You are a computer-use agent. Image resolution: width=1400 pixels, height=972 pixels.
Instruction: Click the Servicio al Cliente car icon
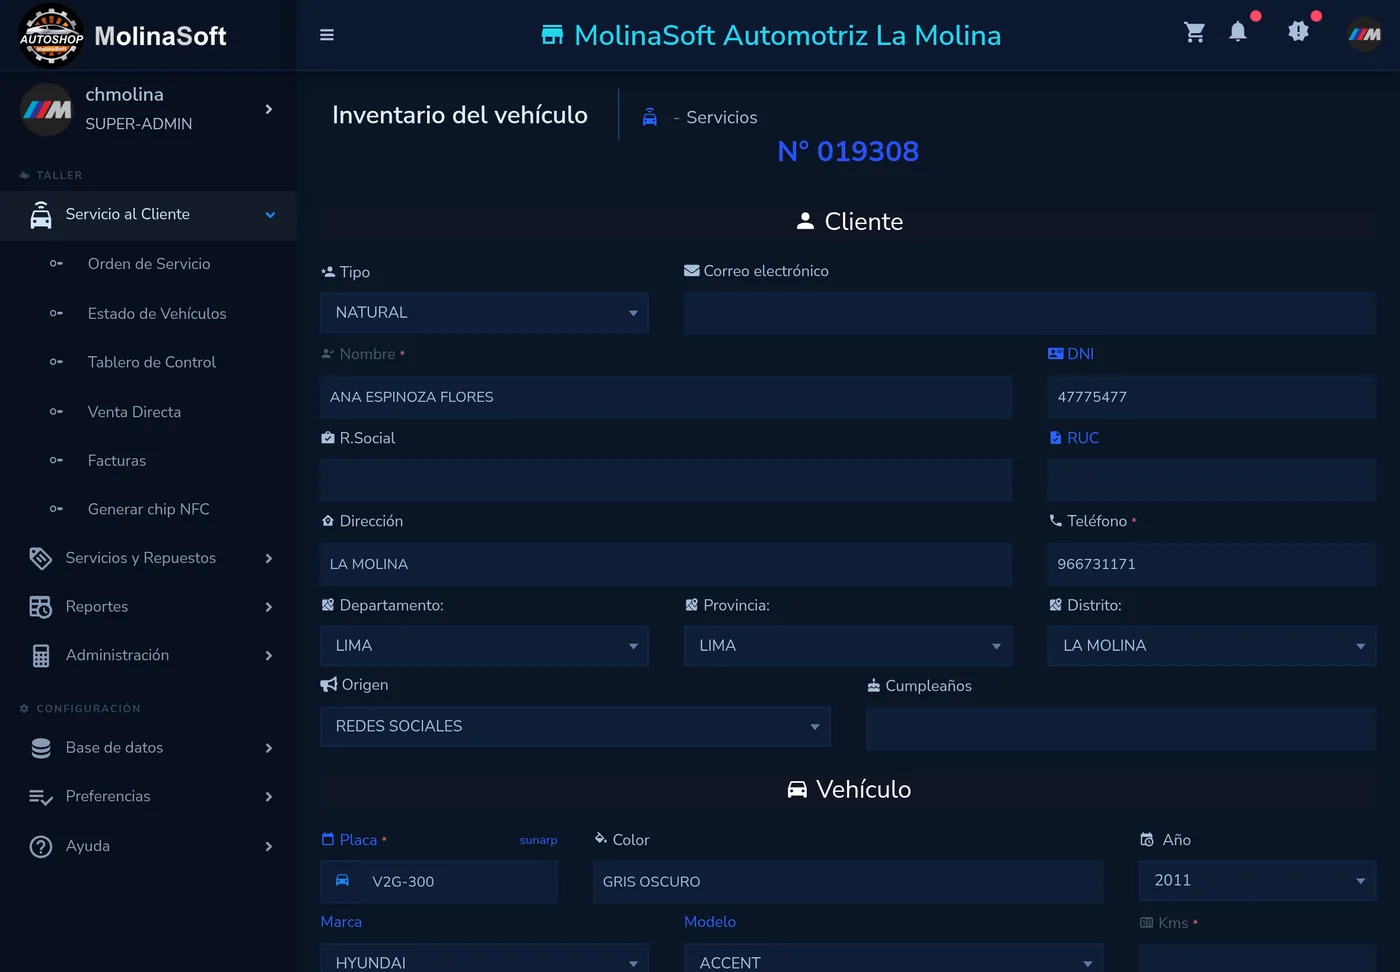[x=41, y=215]
